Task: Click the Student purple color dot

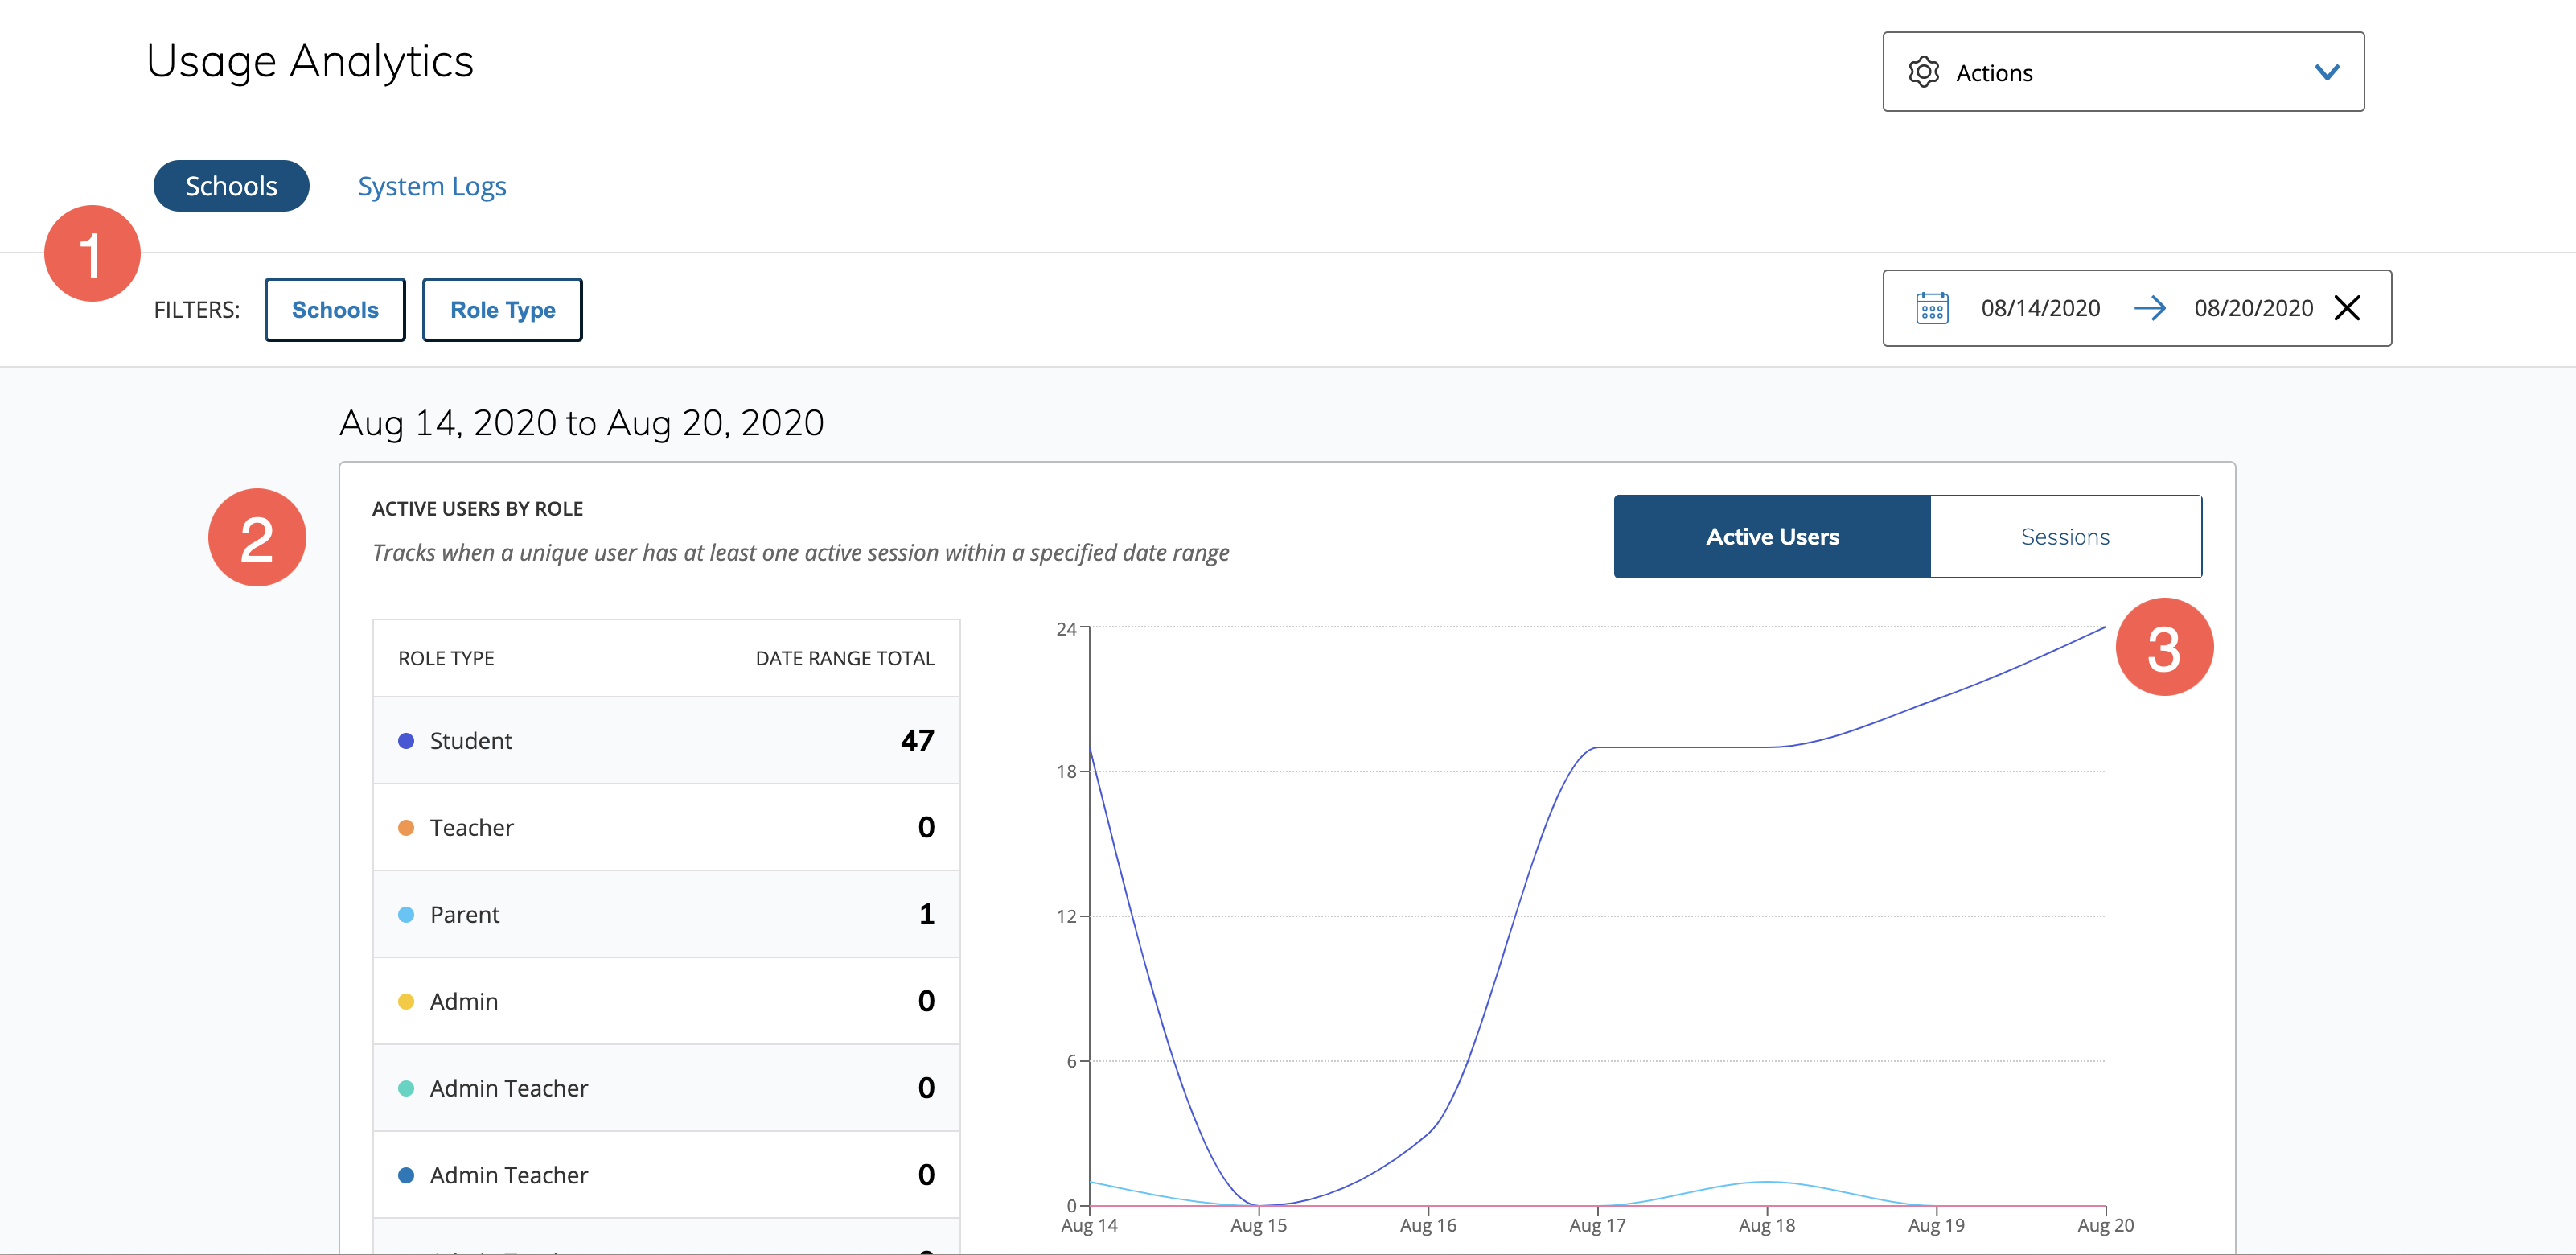Action: click(406, 741)
